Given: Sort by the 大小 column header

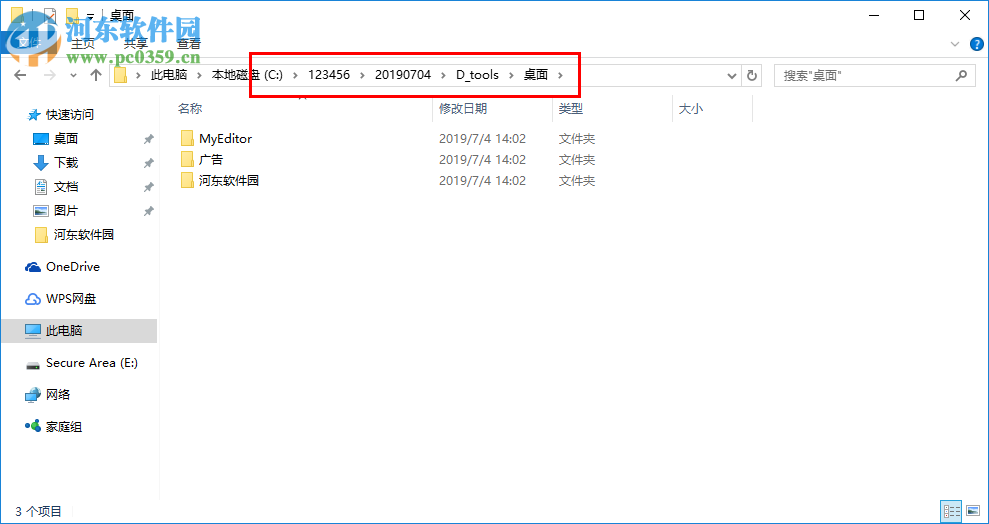Looking at the screenshot, I should 691,108.
